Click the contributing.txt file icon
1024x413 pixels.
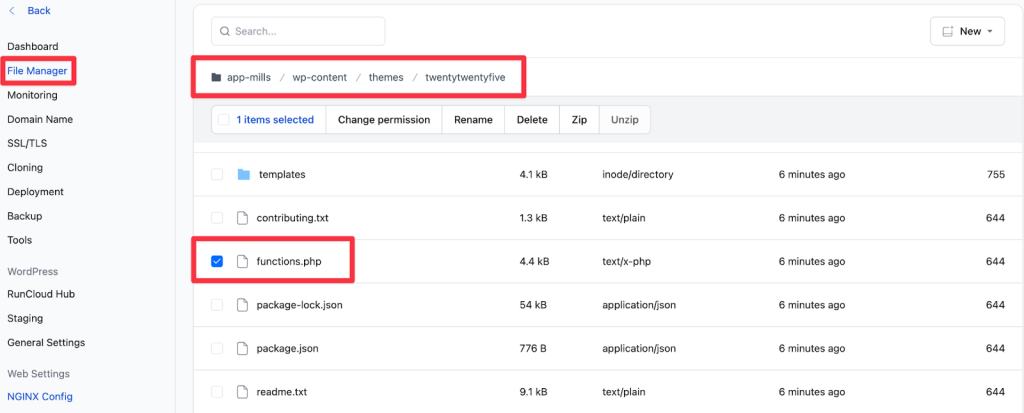pyautogui.click(x=241, y=217)
